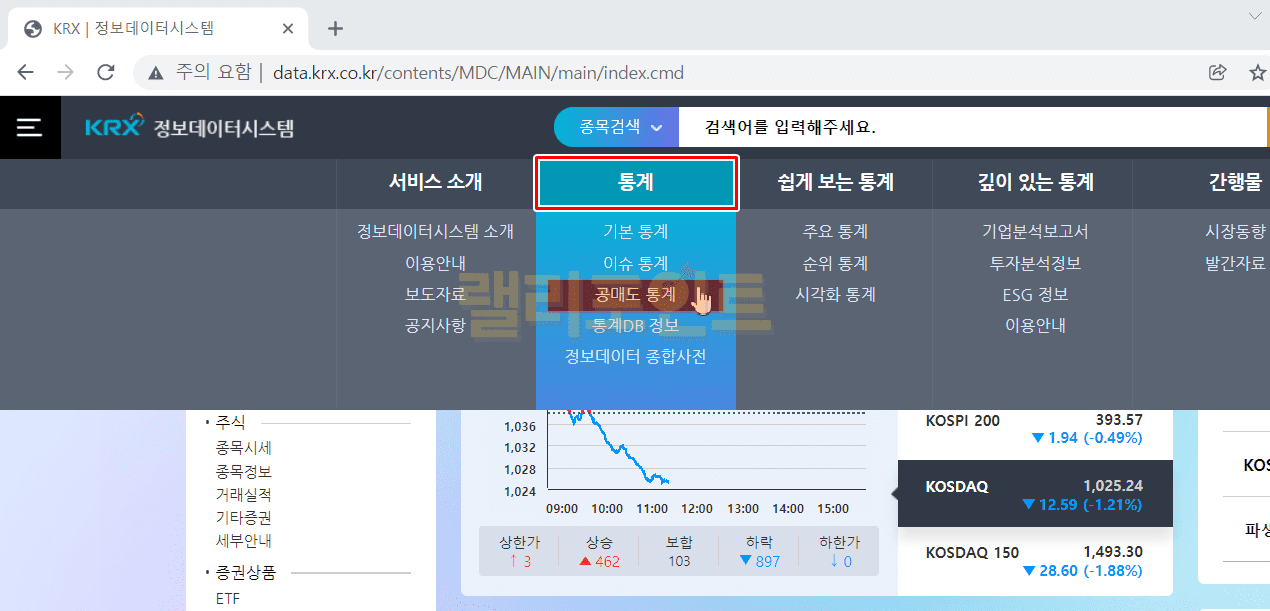Select the 통계 main menu
1270x611 pixels.
(x=636, y=182)
